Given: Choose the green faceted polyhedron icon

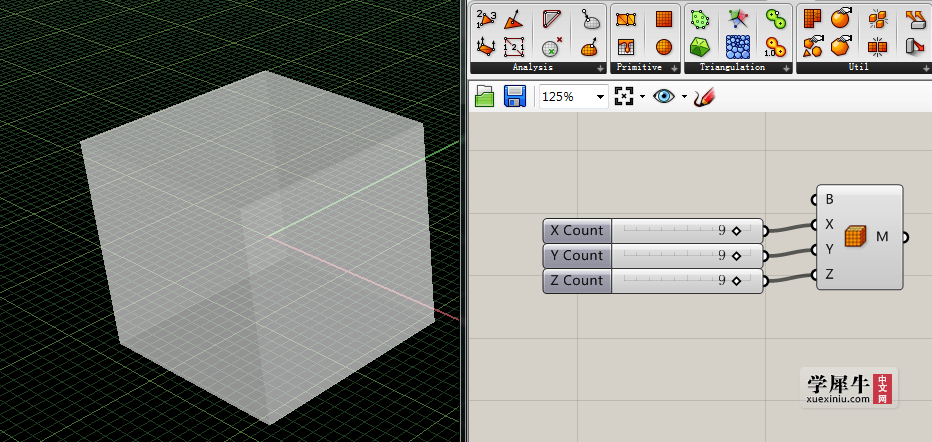Looking at the screenshot, I should 700,46.
